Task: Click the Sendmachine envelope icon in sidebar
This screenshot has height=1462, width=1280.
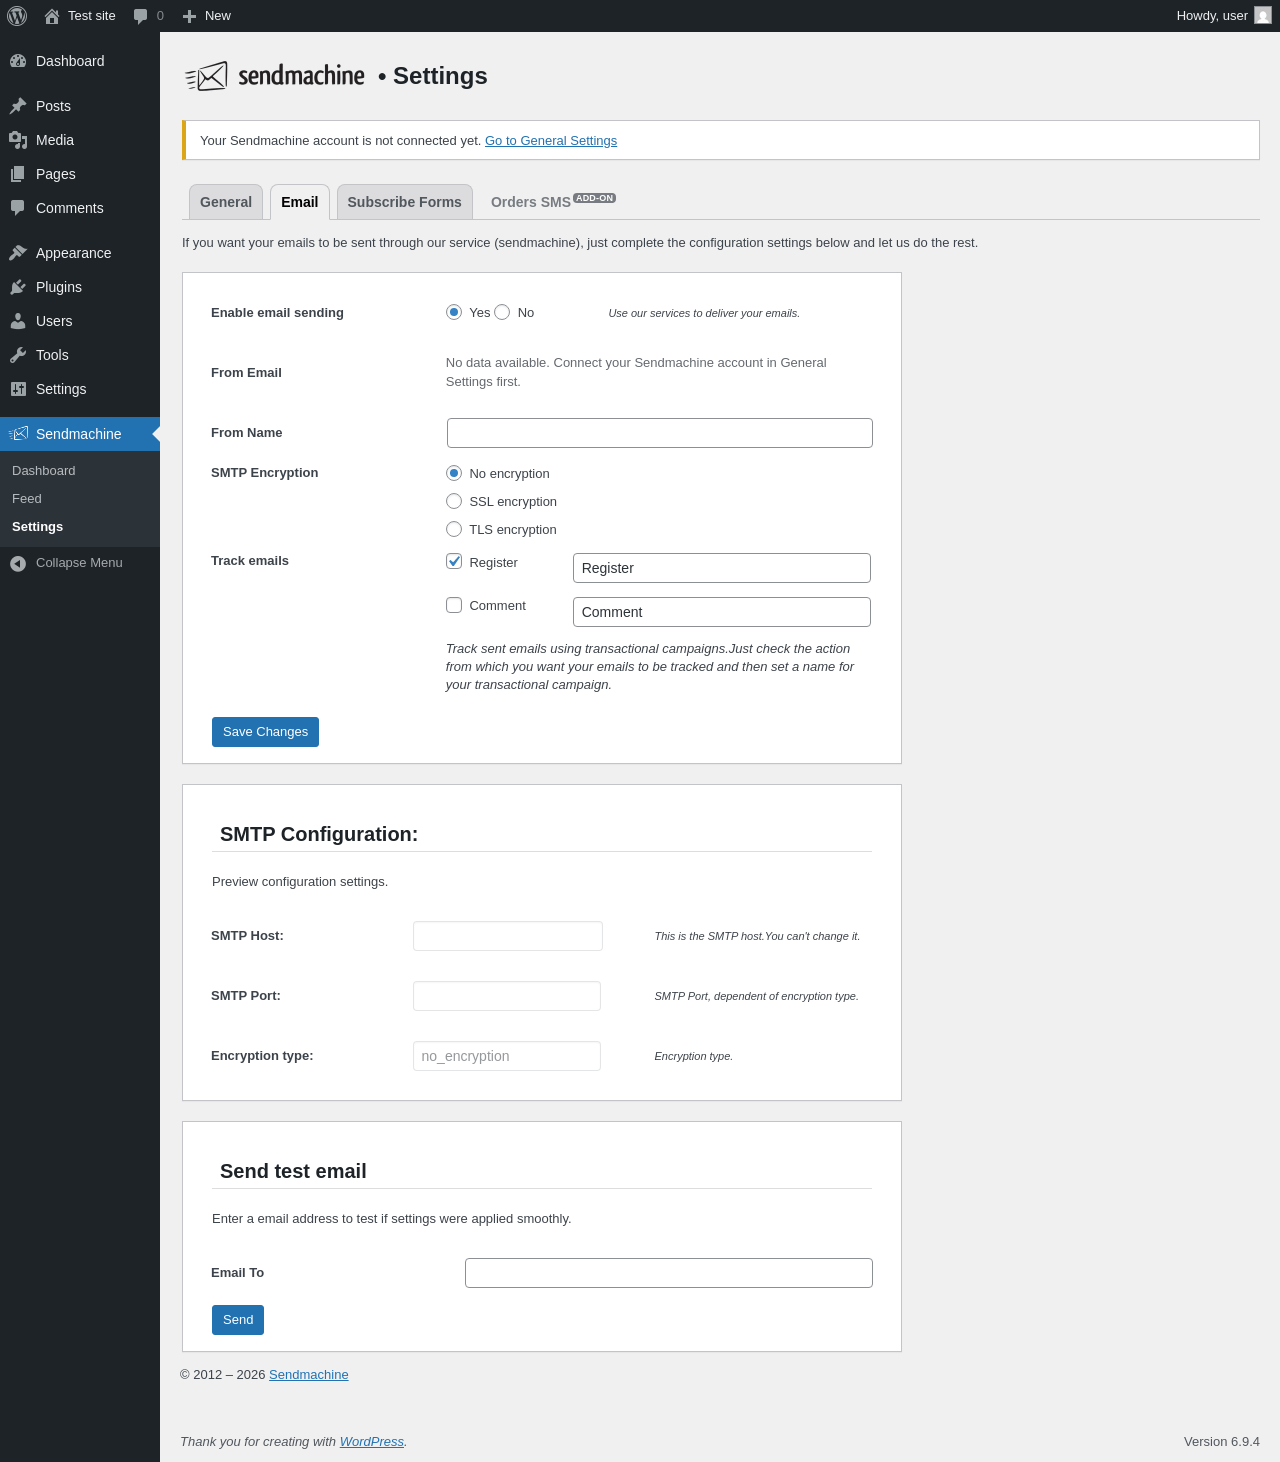Action: click(18, 434)
